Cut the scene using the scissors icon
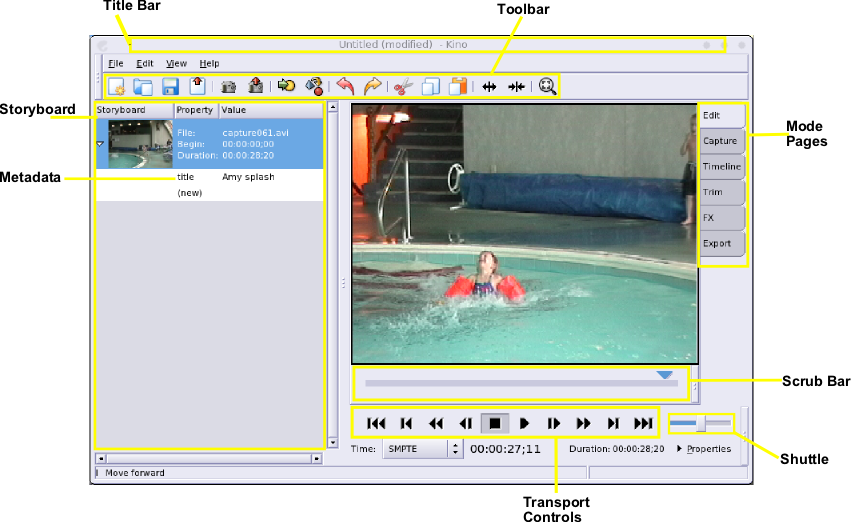This screenshot has width=851, height=522. tap(403, 87)
